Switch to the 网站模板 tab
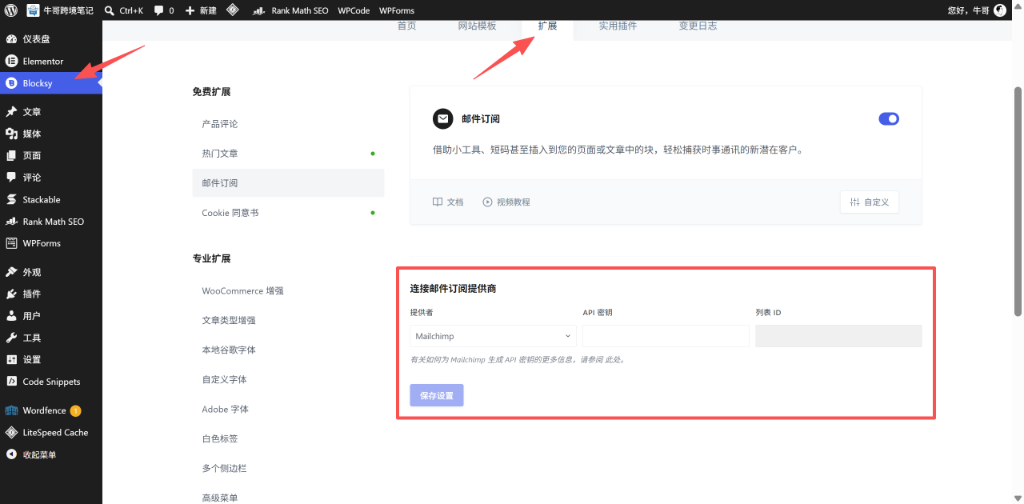Screen dimensions: 1024x504 click(477, 26)
